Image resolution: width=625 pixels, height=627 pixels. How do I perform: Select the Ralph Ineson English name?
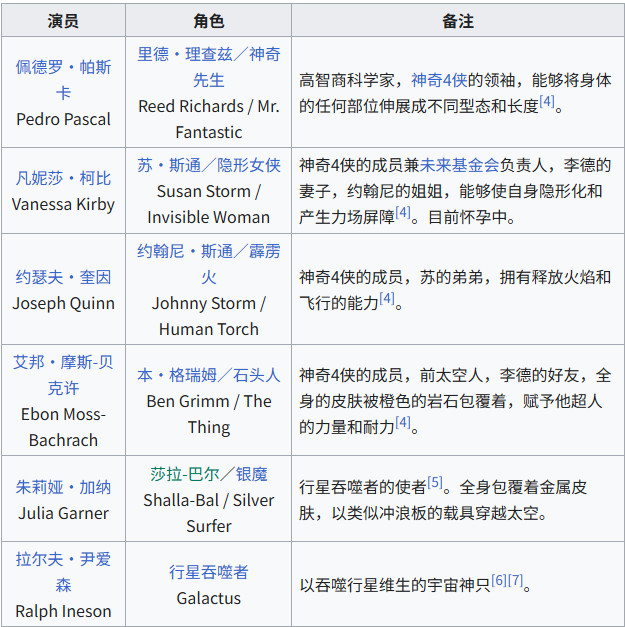click(63, 611)
